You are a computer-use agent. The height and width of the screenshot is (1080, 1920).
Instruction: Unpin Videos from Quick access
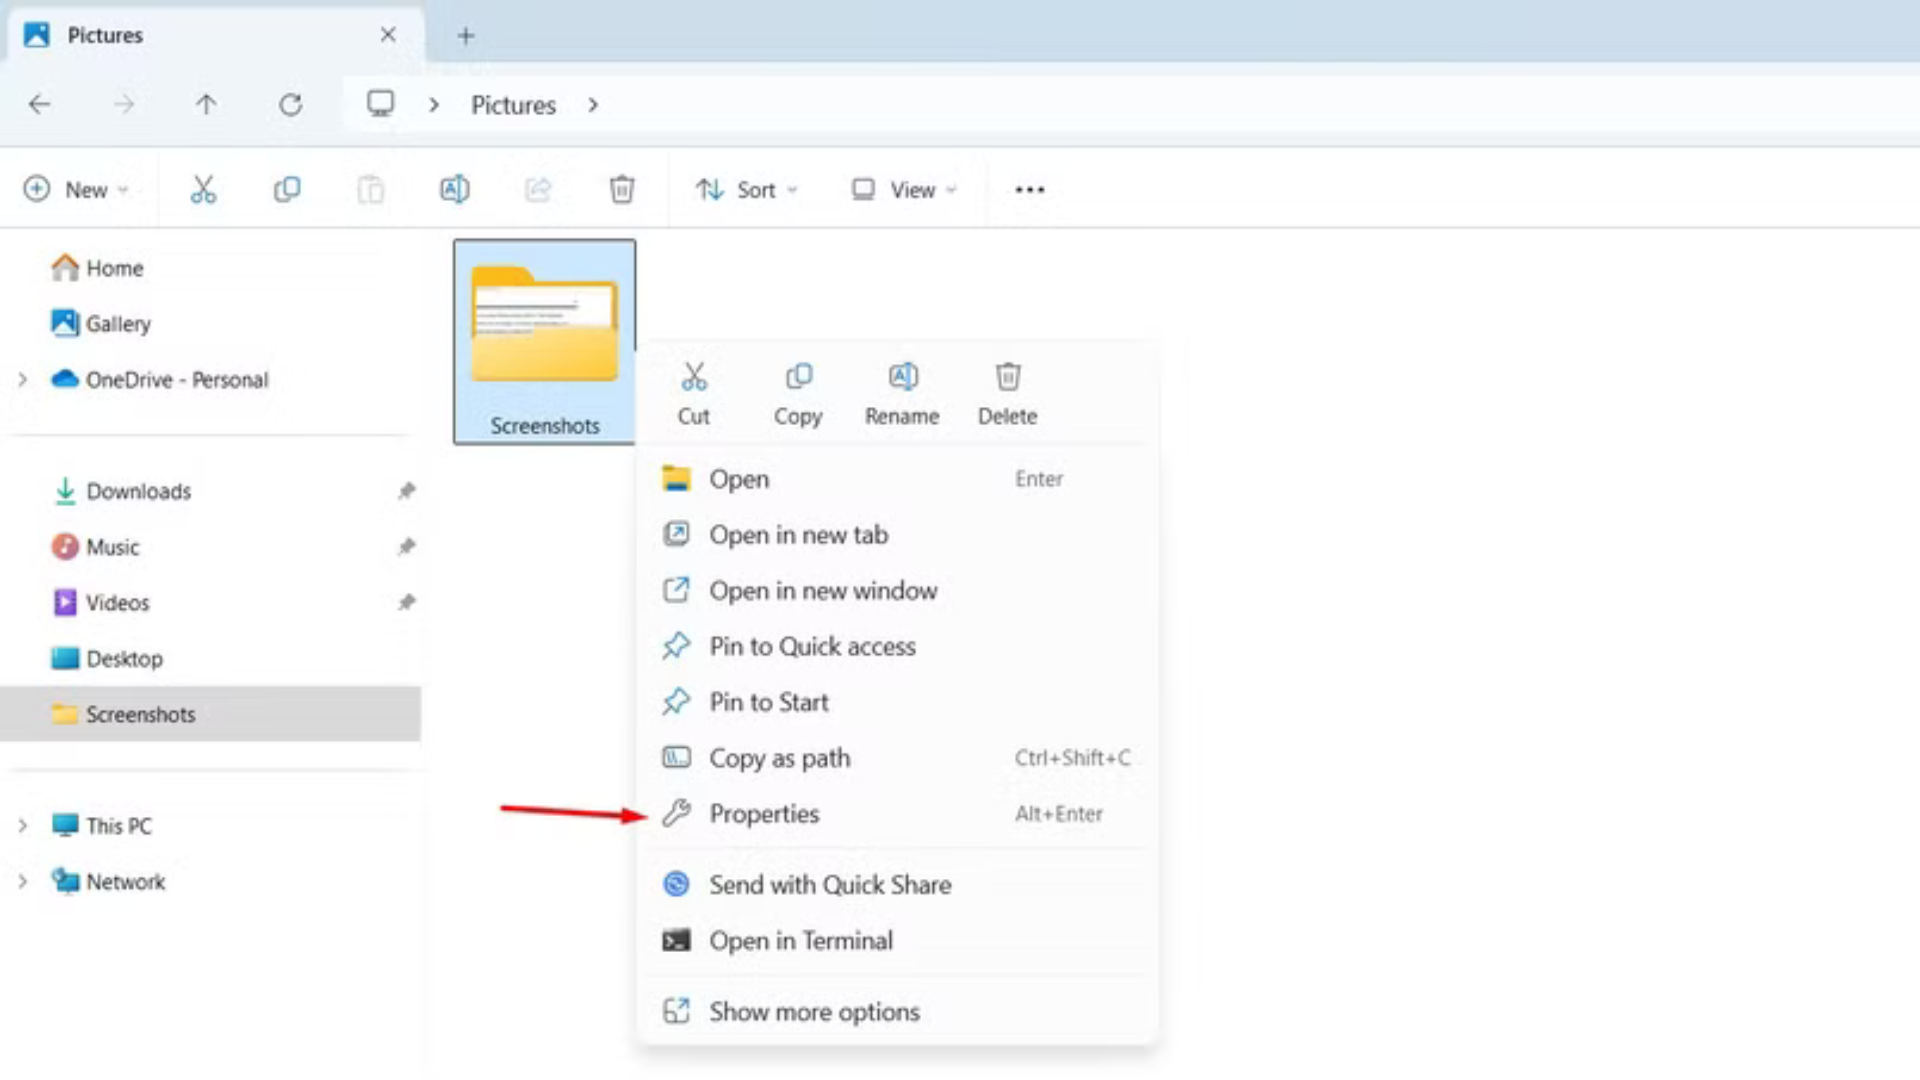tap(406, 602)
